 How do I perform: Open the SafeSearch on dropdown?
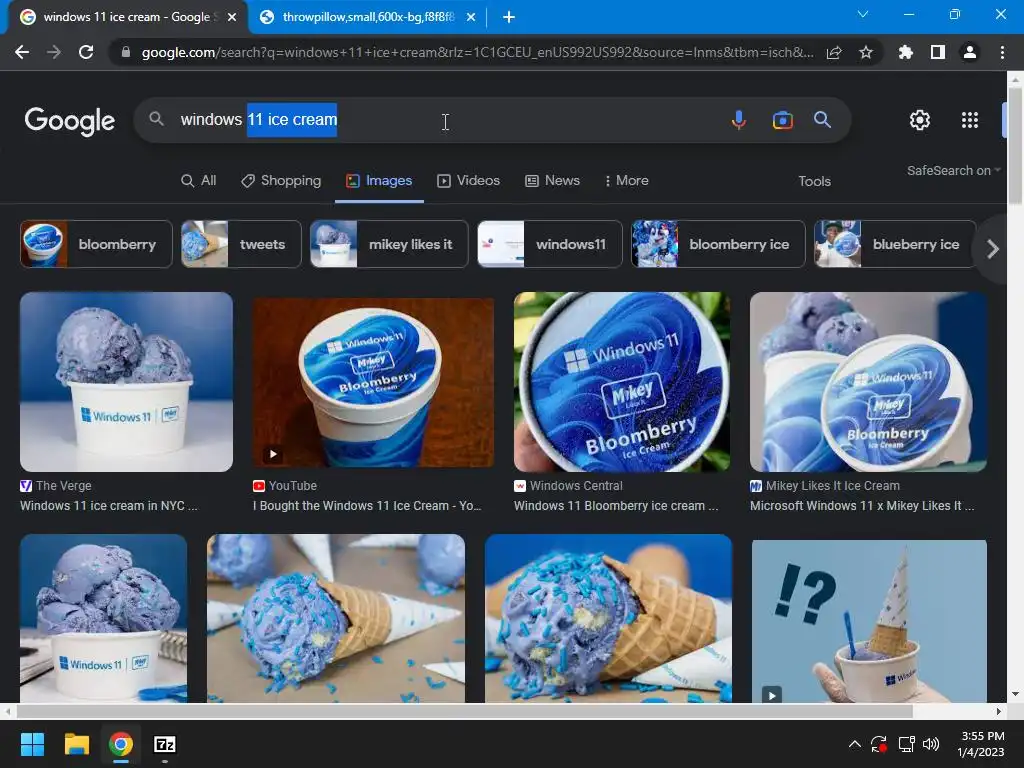[953, 170]
